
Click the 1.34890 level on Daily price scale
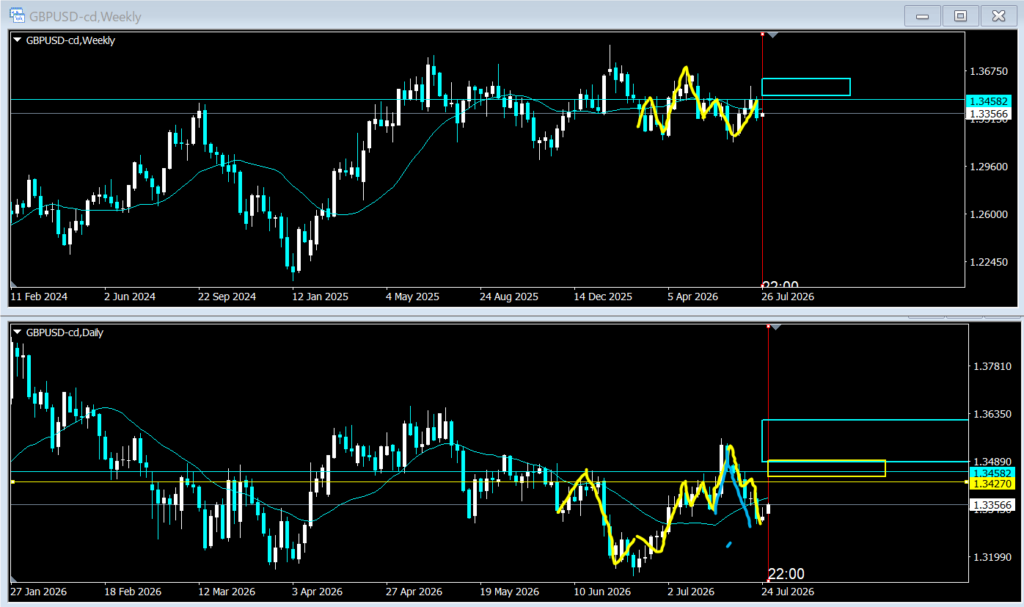tap(992, 462)
